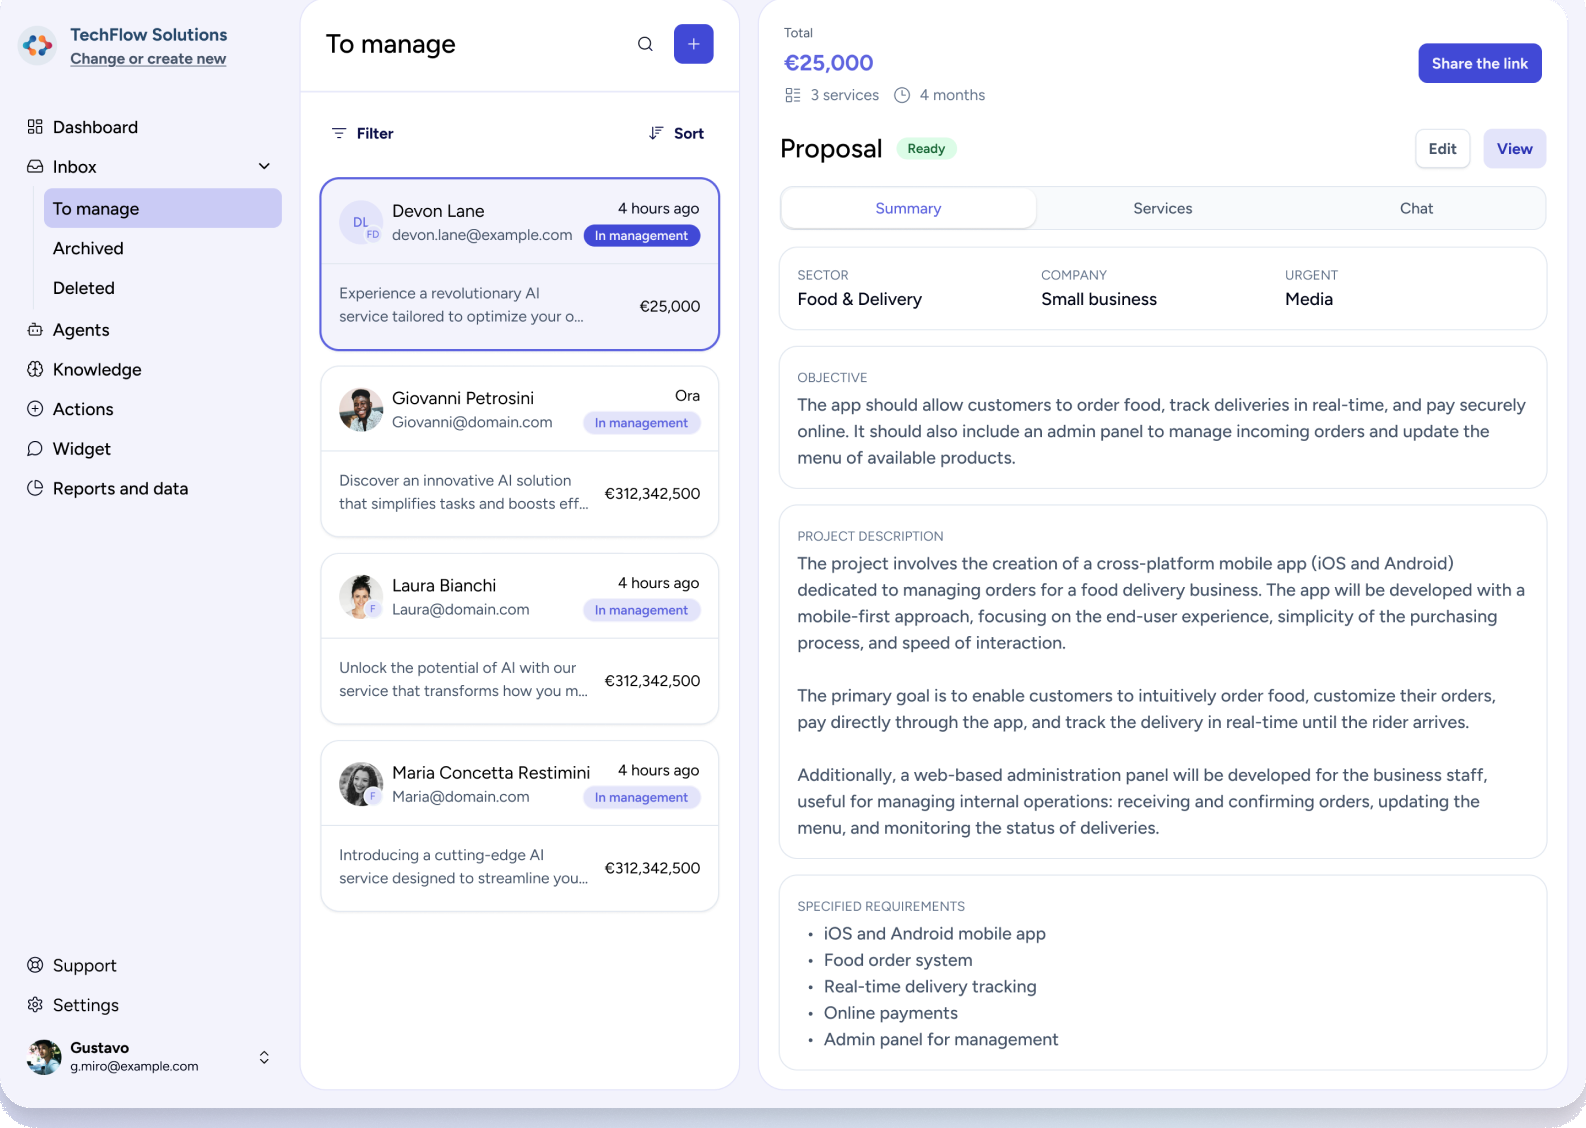Click Food & Delivery sector value

(x=859, y=299)
